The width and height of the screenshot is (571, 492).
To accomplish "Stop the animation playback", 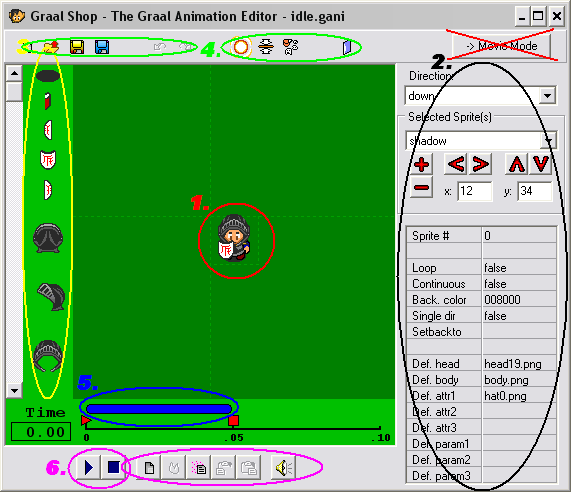I will tap(113, 467).
